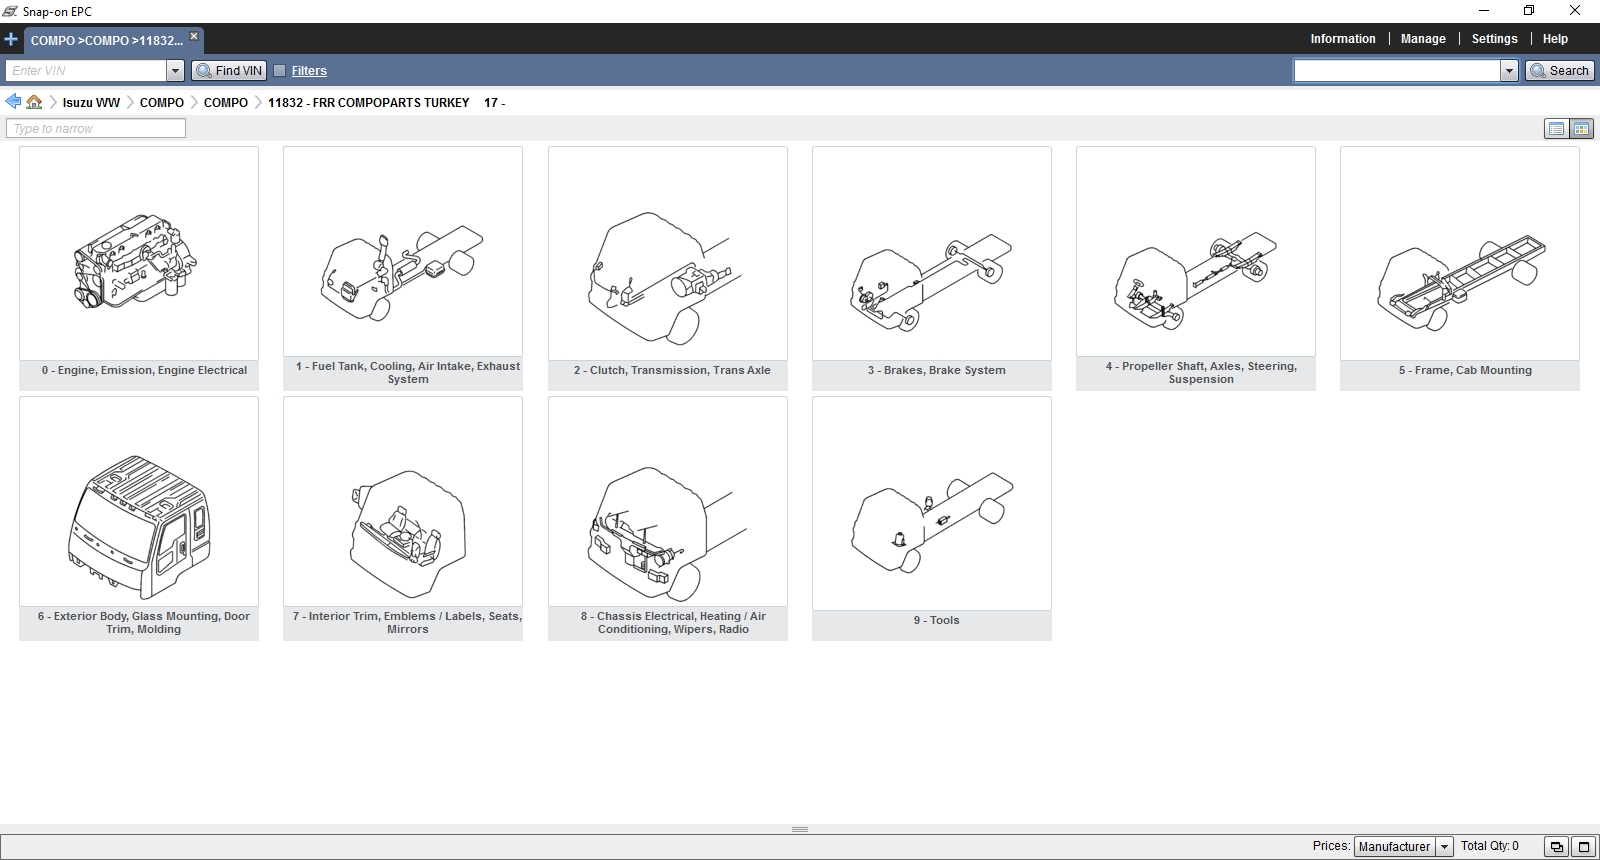Open Clutch, Transmission, Trans Axle thumbnail
This screenshot has height=860, width=1600.
pos(668,254)
